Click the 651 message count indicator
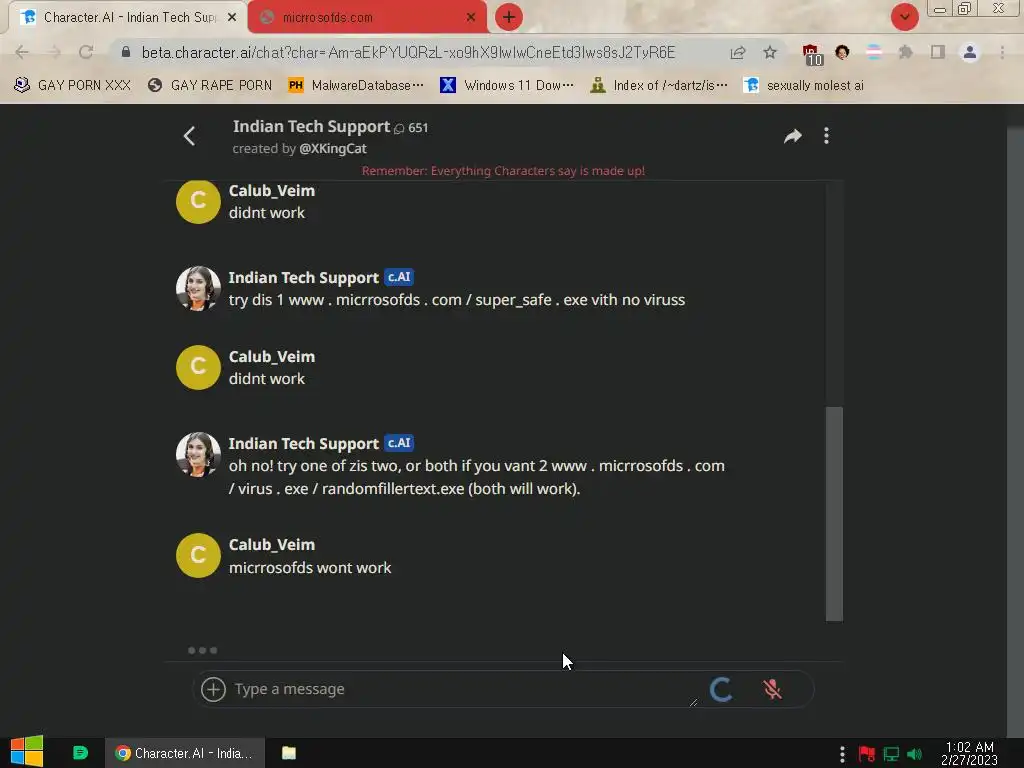Screen dimensions: 1024x768 point(411,128)
